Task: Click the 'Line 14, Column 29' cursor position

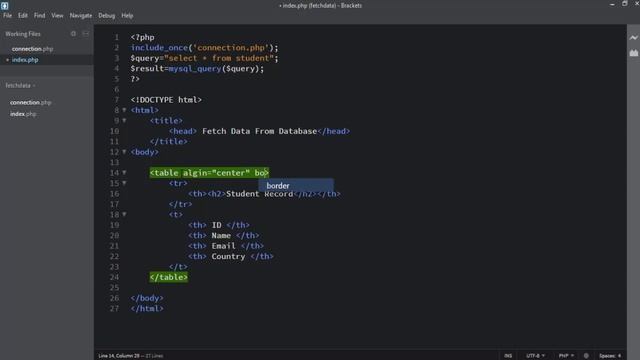Action: pyautogui.click(x=118, y=356)
